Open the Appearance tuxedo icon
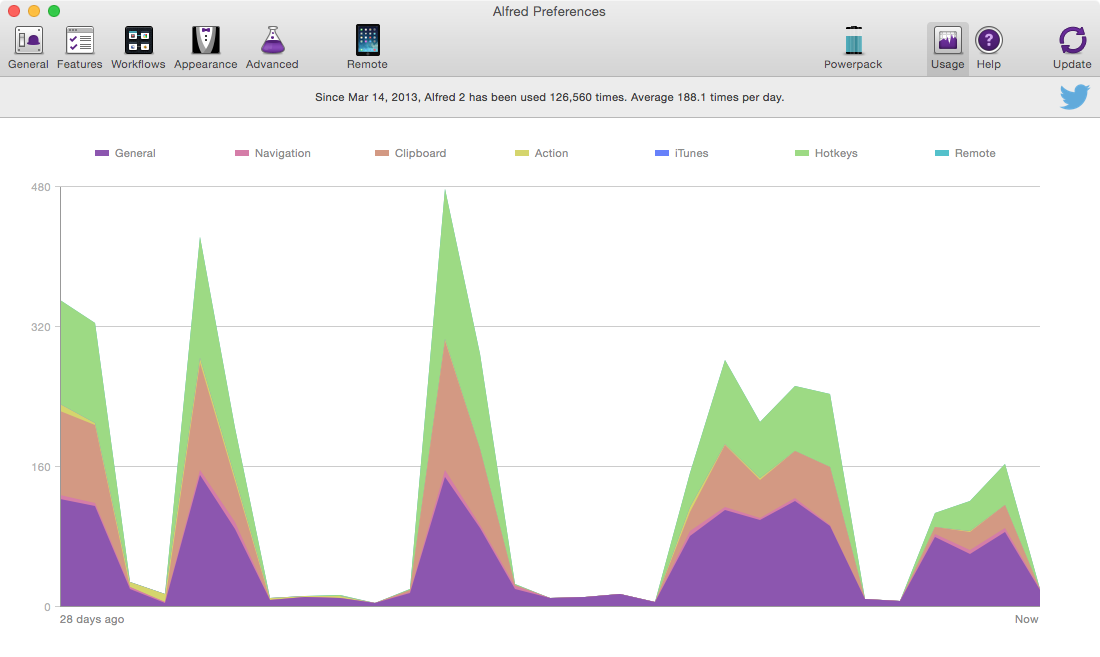Viewport: 1100px width, 657px height. pyautogui.click(x=206, y=41)
